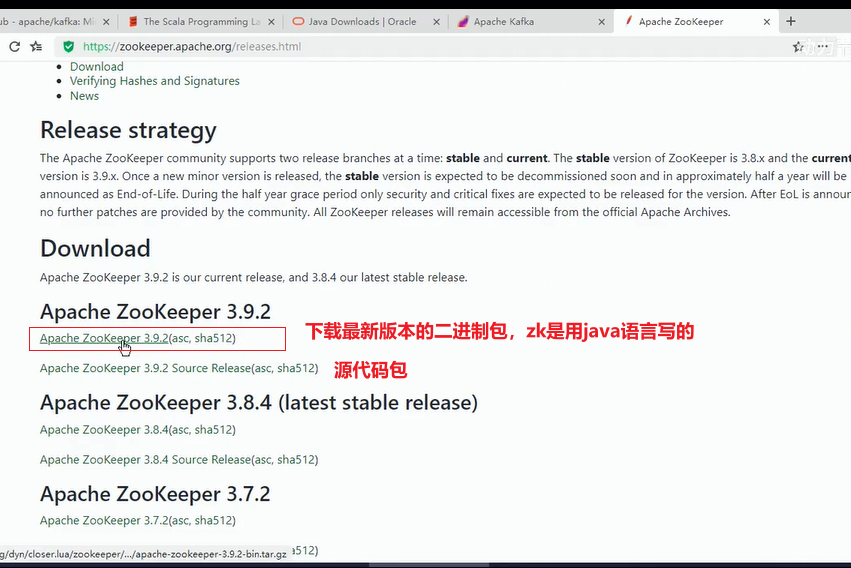Open sha512 for 3.9.2 Source Release
This screenshot has height=568, width=851.
(x=296, y=368)
